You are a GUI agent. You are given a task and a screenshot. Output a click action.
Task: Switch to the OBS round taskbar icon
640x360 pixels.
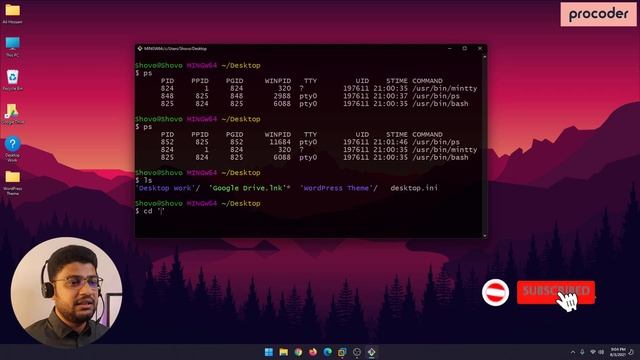(x=357, y=352)
